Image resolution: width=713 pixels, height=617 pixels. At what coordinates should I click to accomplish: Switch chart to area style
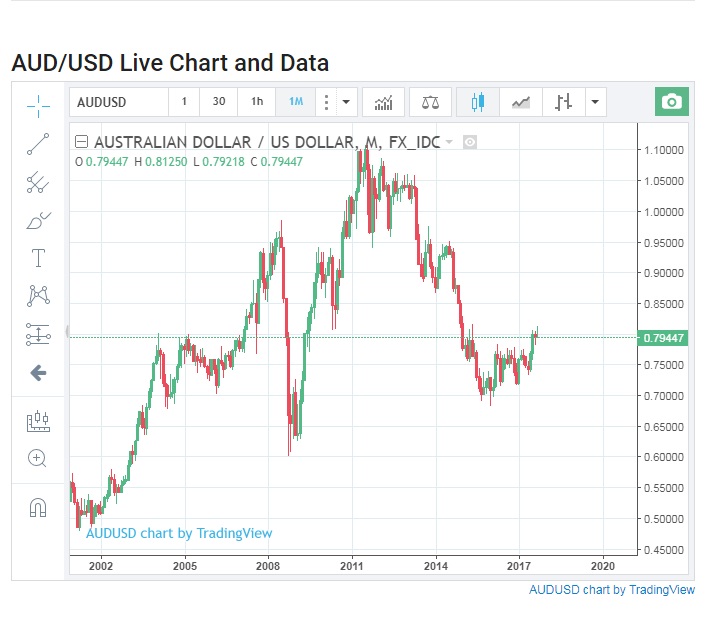point(520,102)
